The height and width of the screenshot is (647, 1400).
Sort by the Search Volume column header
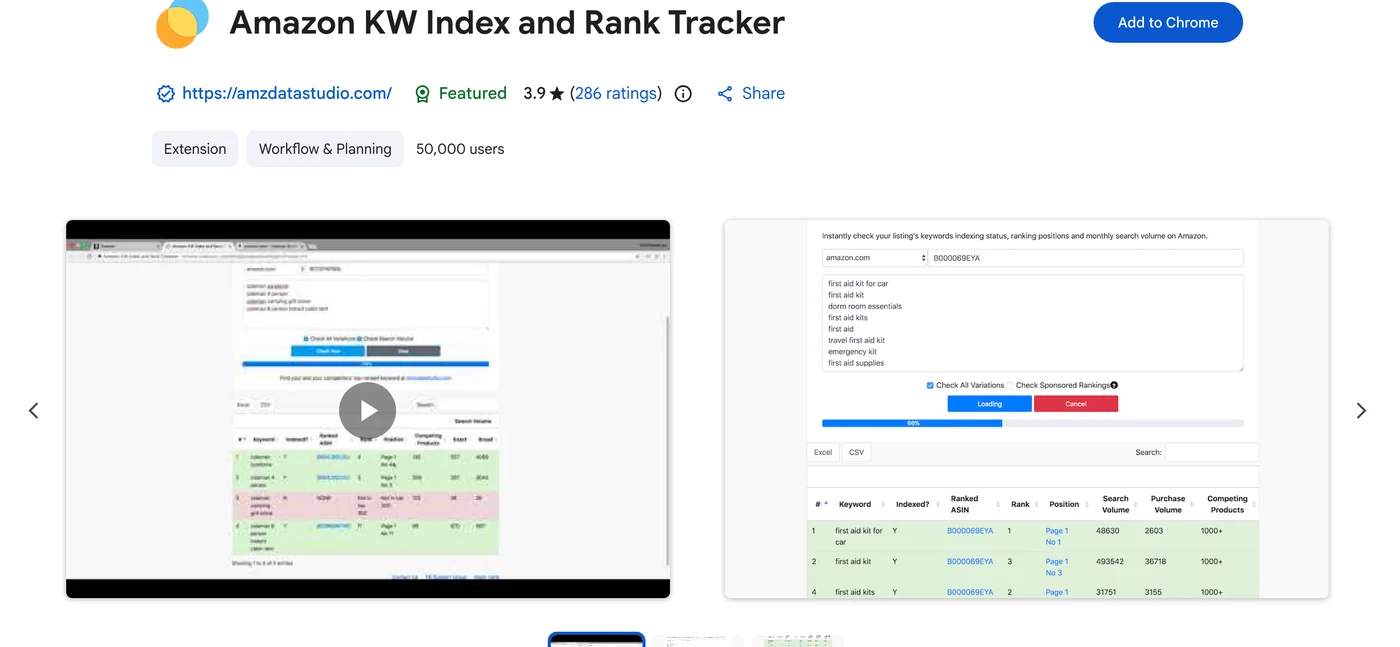tap(1115, 504)
